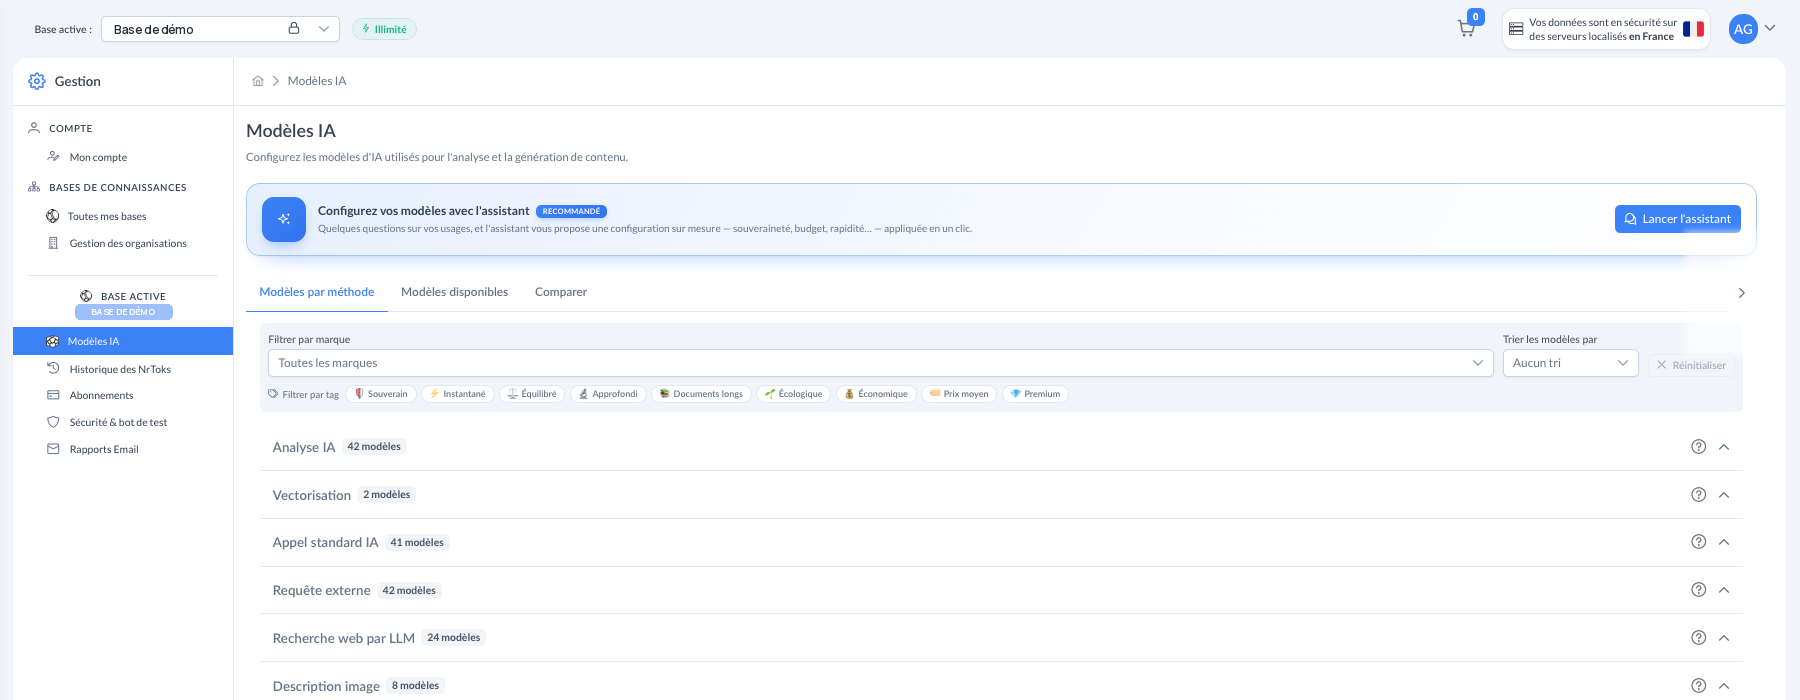Open Toutes les marques brand filter

tap(880, 363)
